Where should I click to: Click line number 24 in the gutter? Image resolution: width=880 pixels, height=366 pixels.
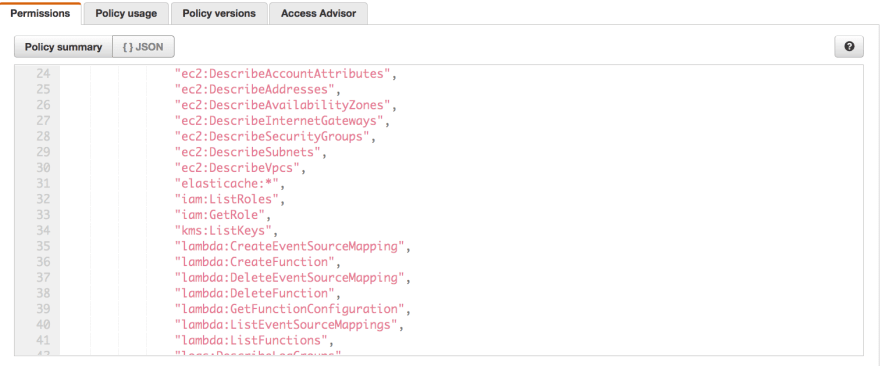click(x=43, y=74)
